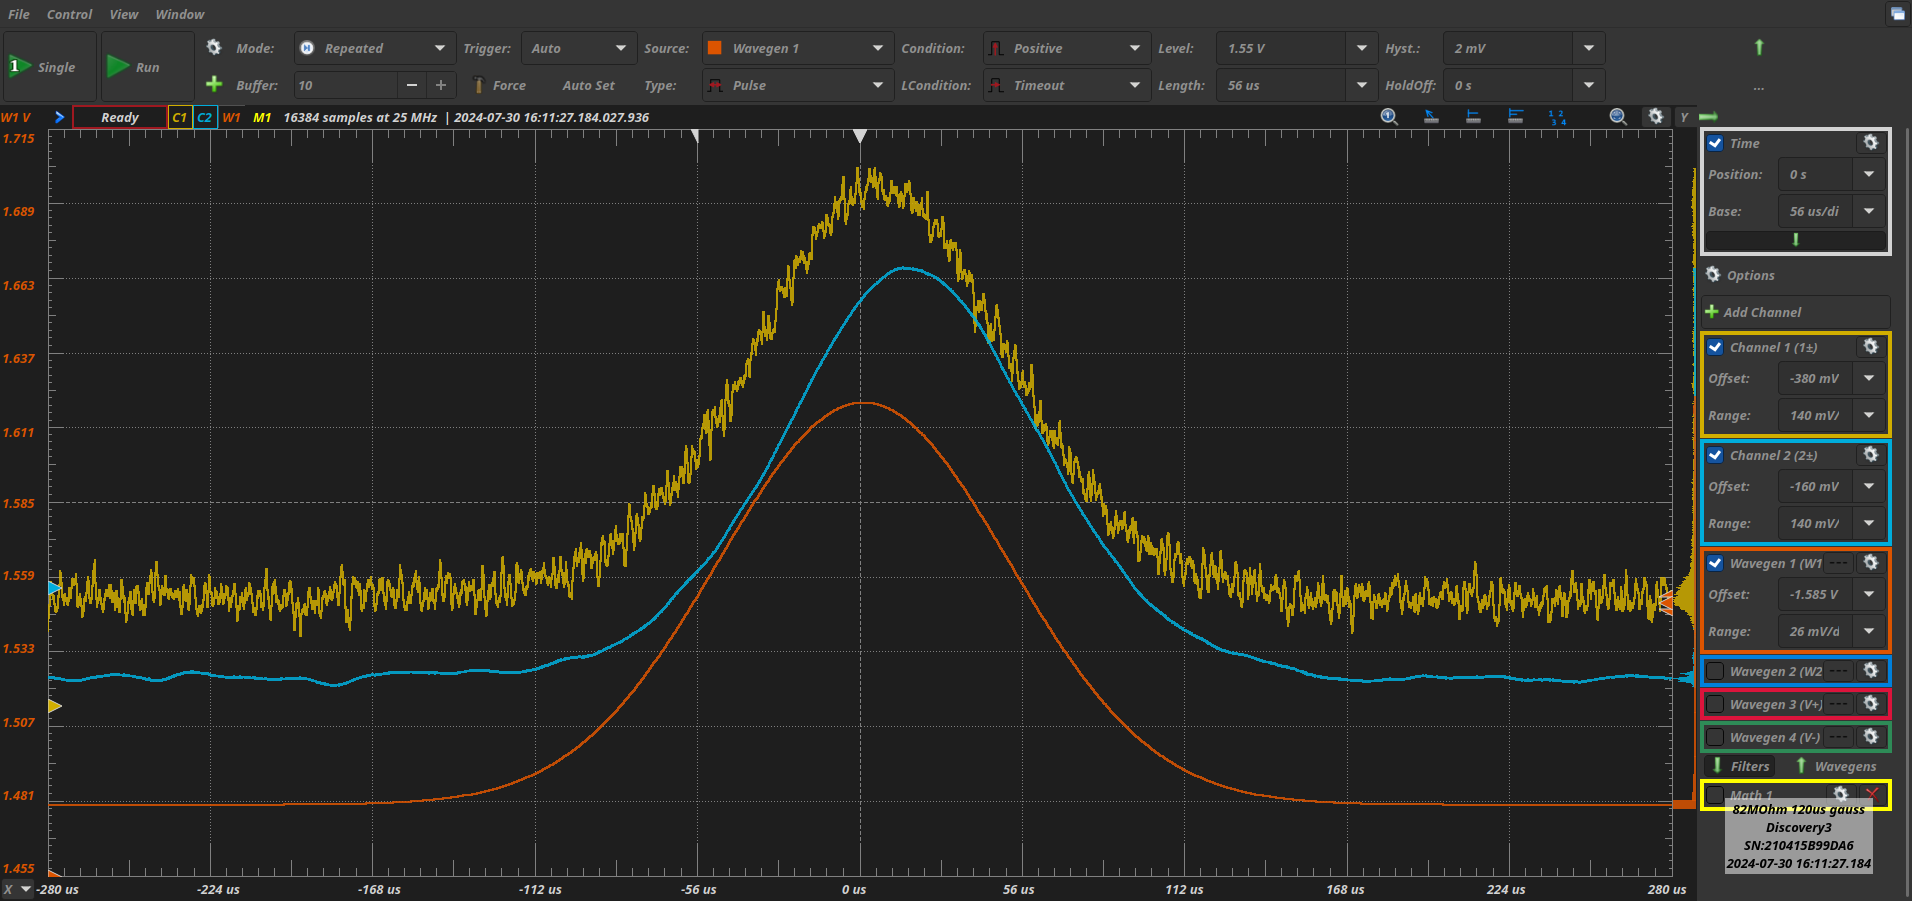The width and height of the screenshot is (1912, 901).
Task: Click the Y axis toggle button
Action: click(1684, 117)
